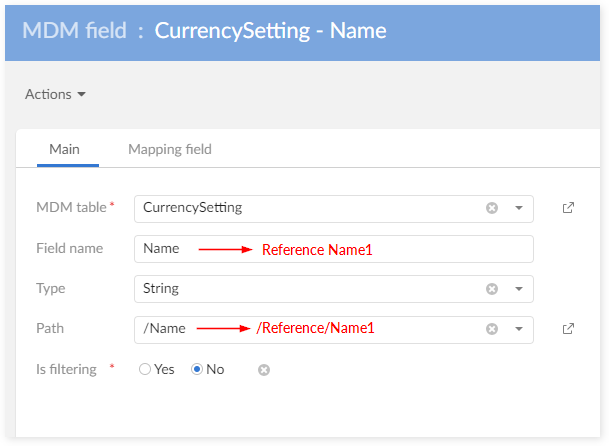Click the MDM field breadcrumb in header
Viewport: 609px width, 446px height.
[x=77, y=30]
